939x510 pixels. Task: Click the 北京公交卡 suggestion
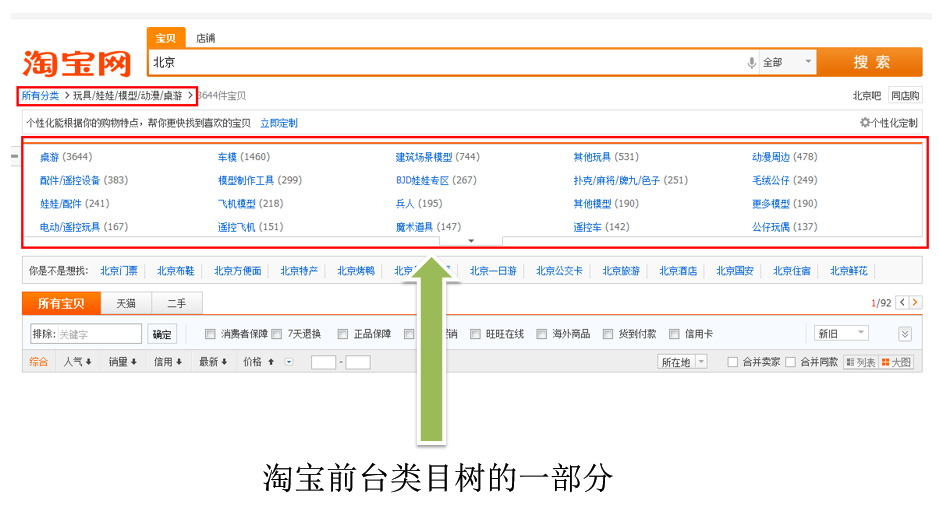pos(559,271)
